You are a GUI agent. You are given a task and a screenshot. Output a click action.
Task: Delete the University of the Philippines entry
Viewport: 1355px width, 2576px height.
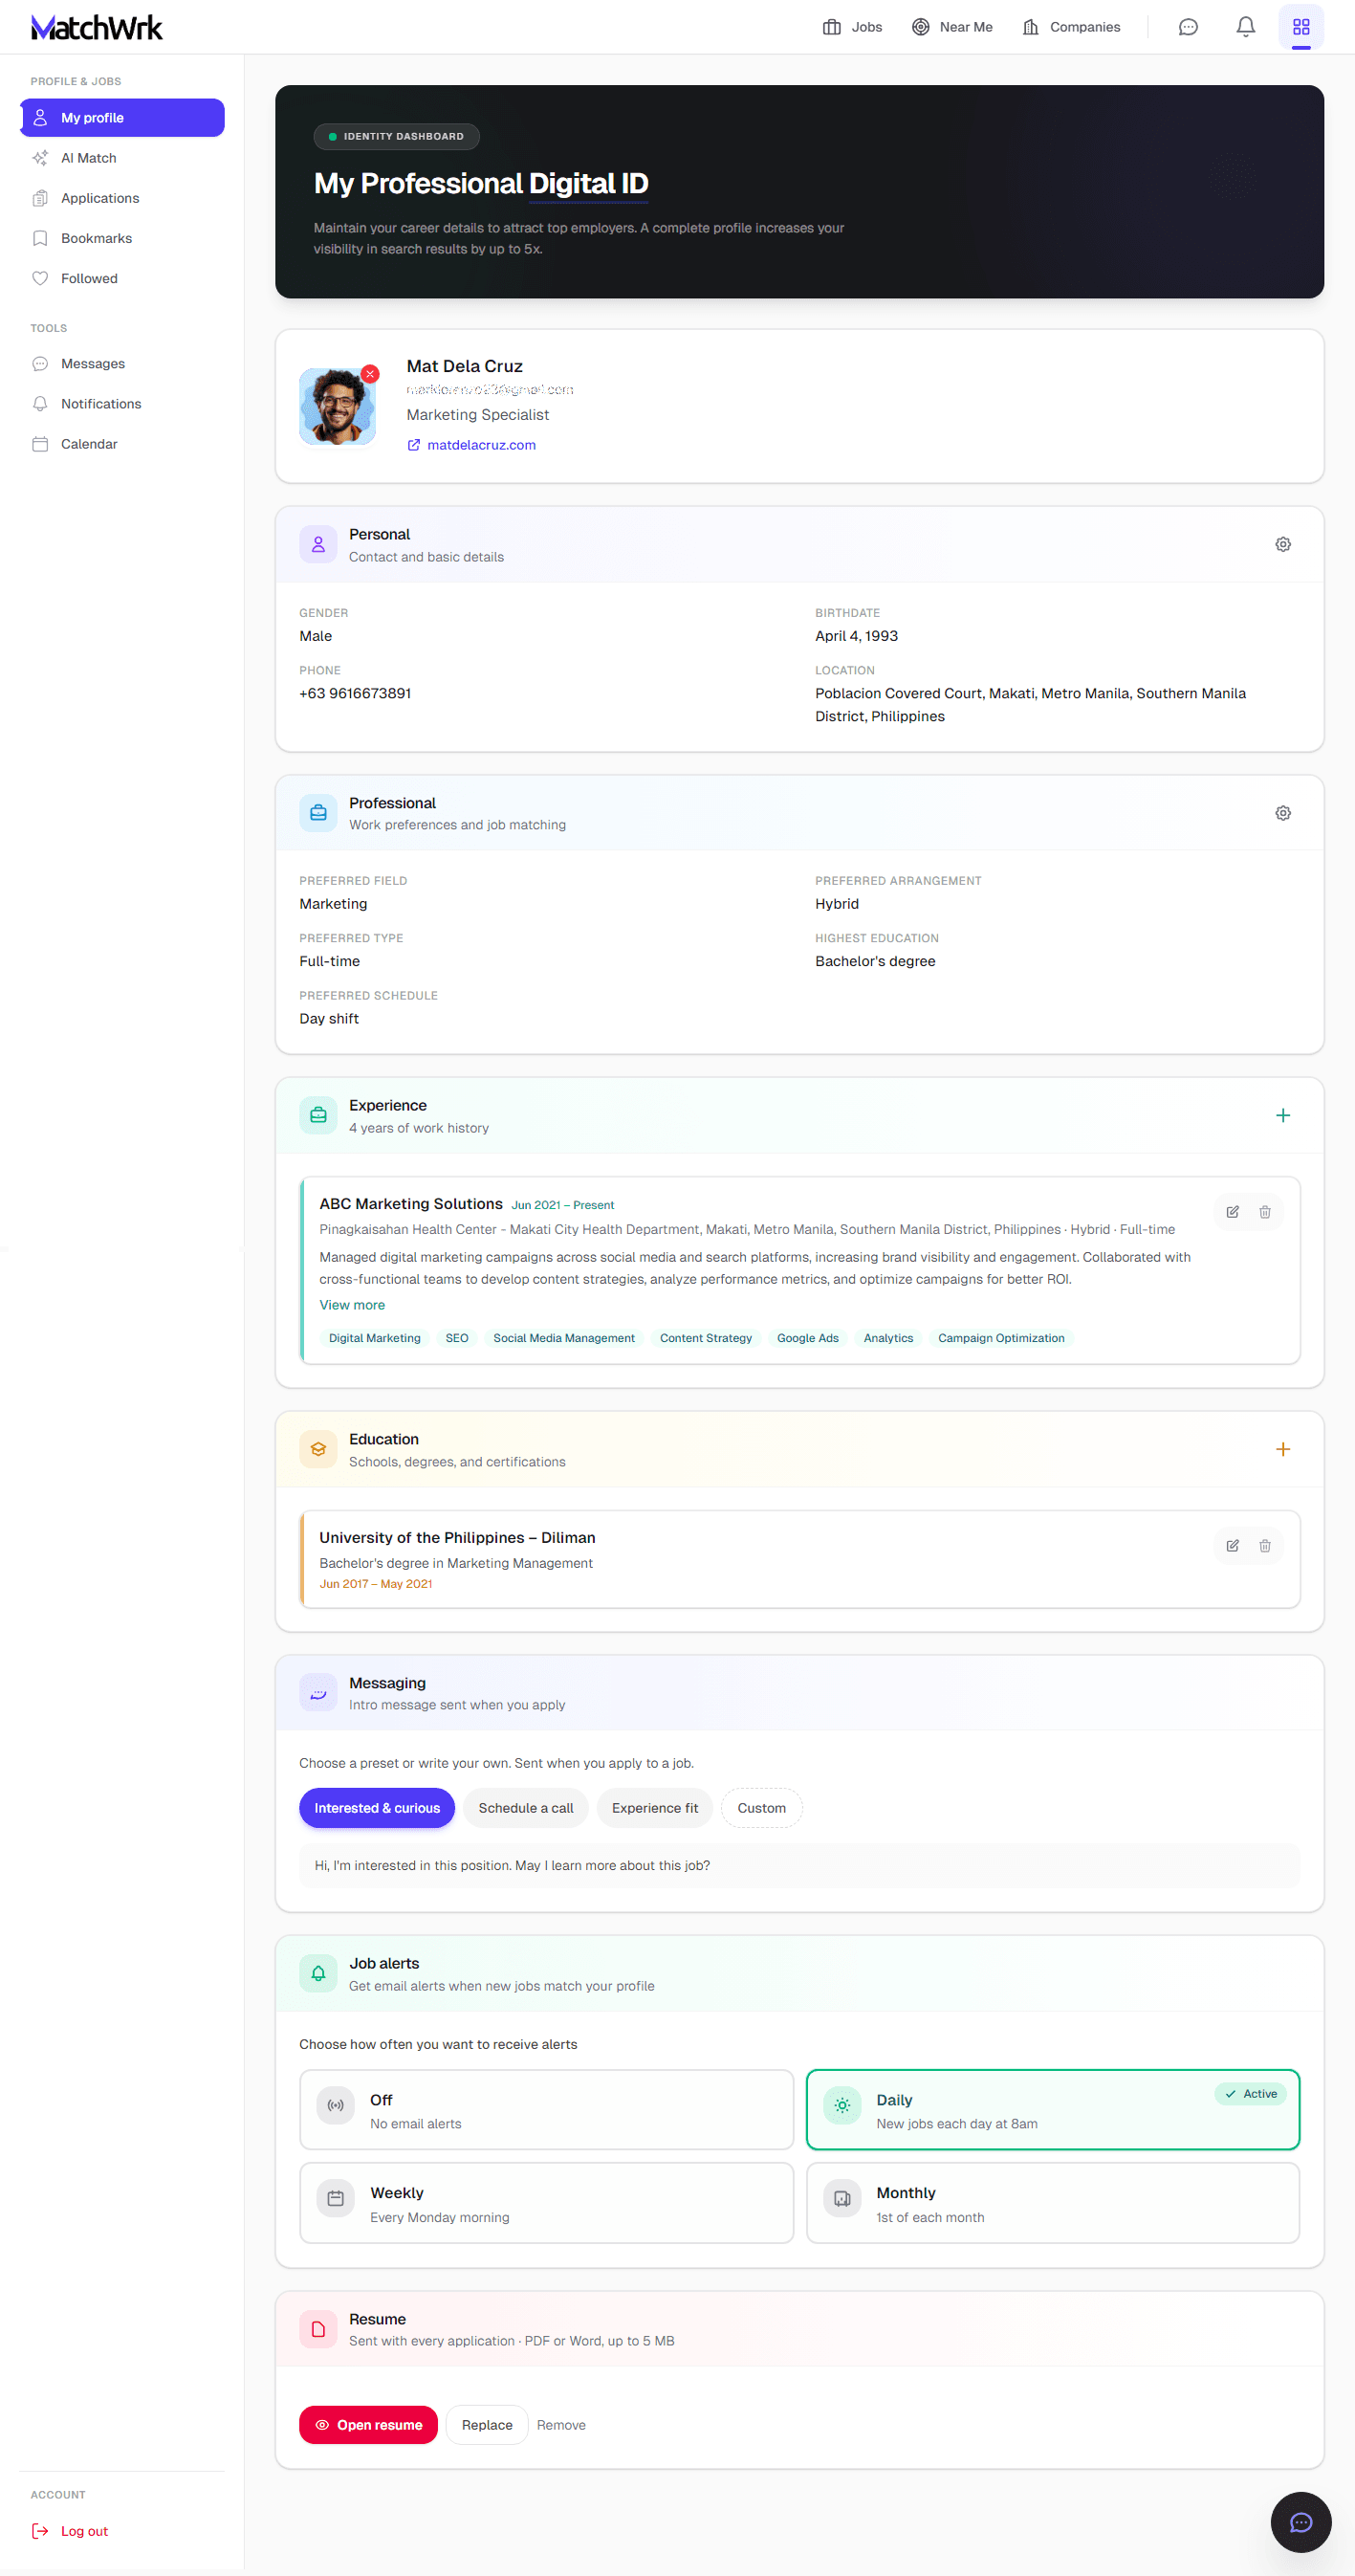1264,1546
